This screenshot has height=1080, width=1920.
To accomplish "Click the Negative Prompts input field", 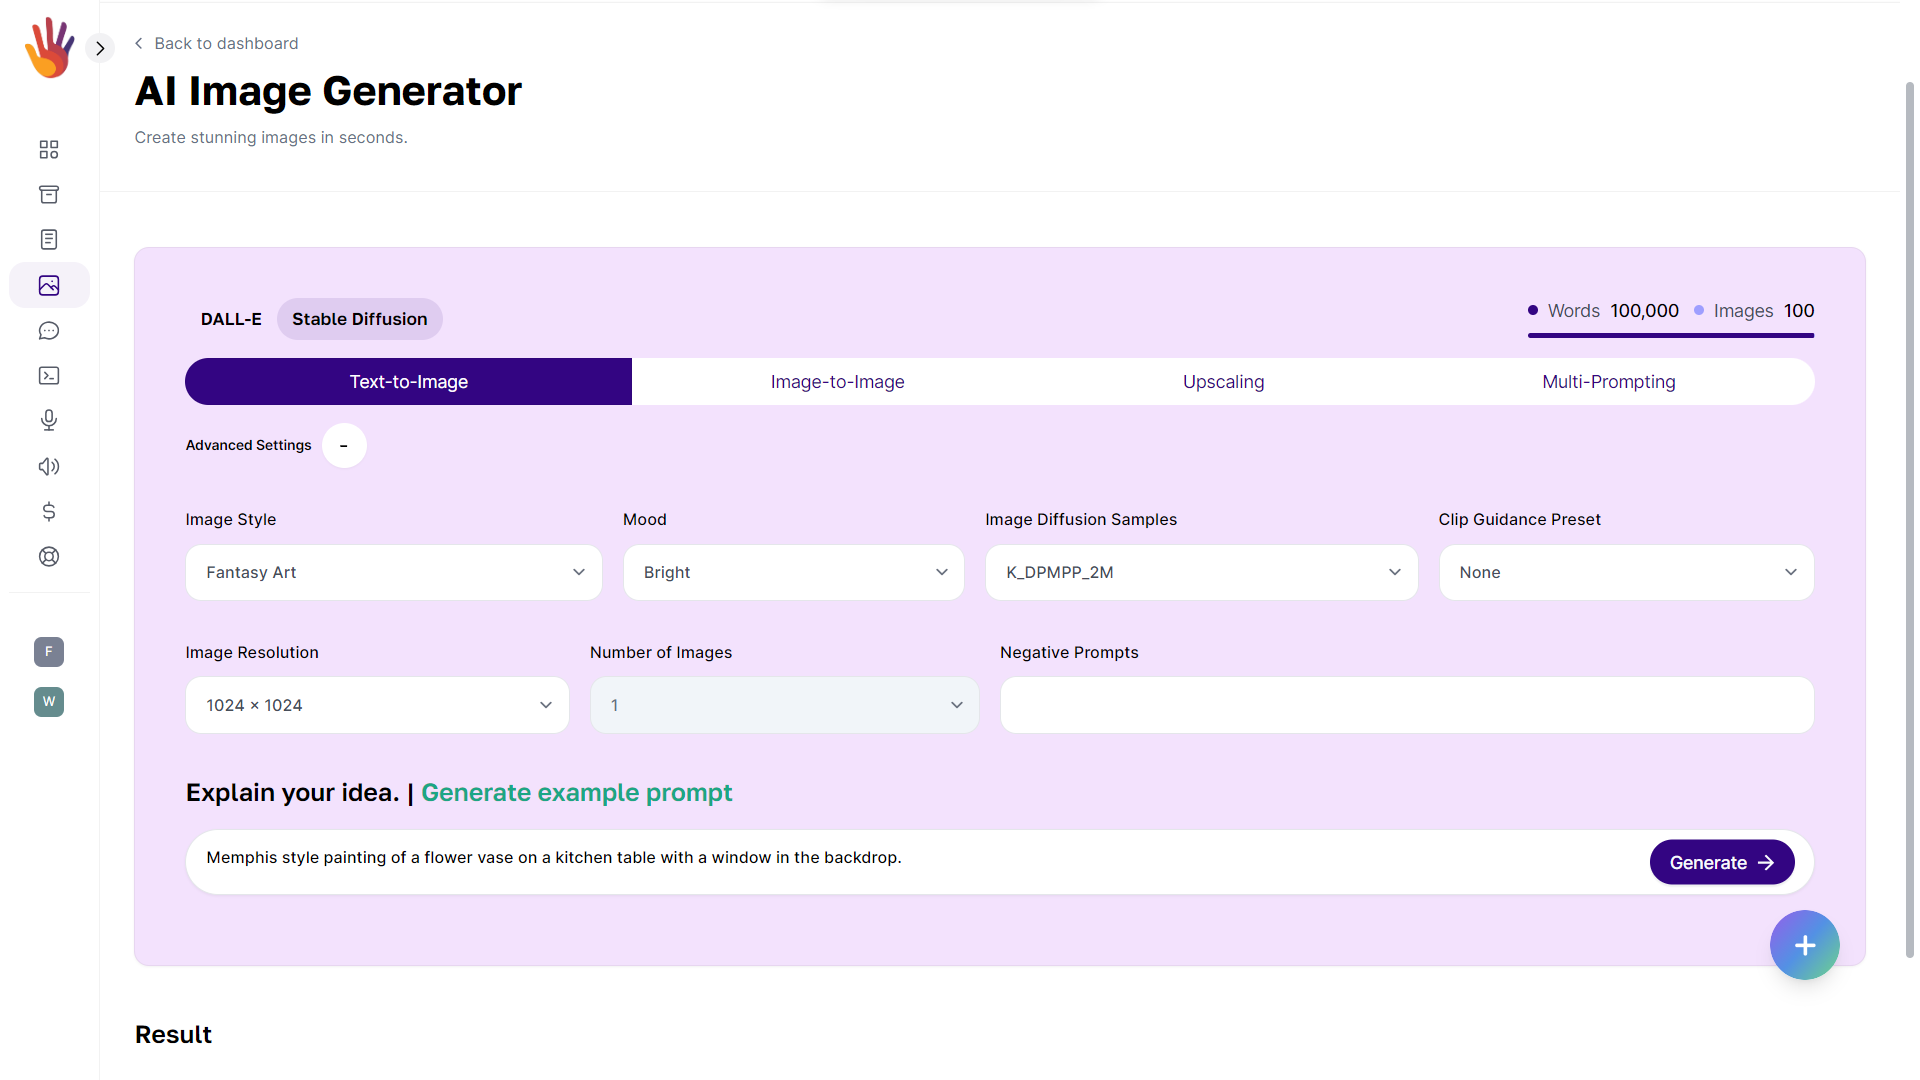I will point(1406,705).
